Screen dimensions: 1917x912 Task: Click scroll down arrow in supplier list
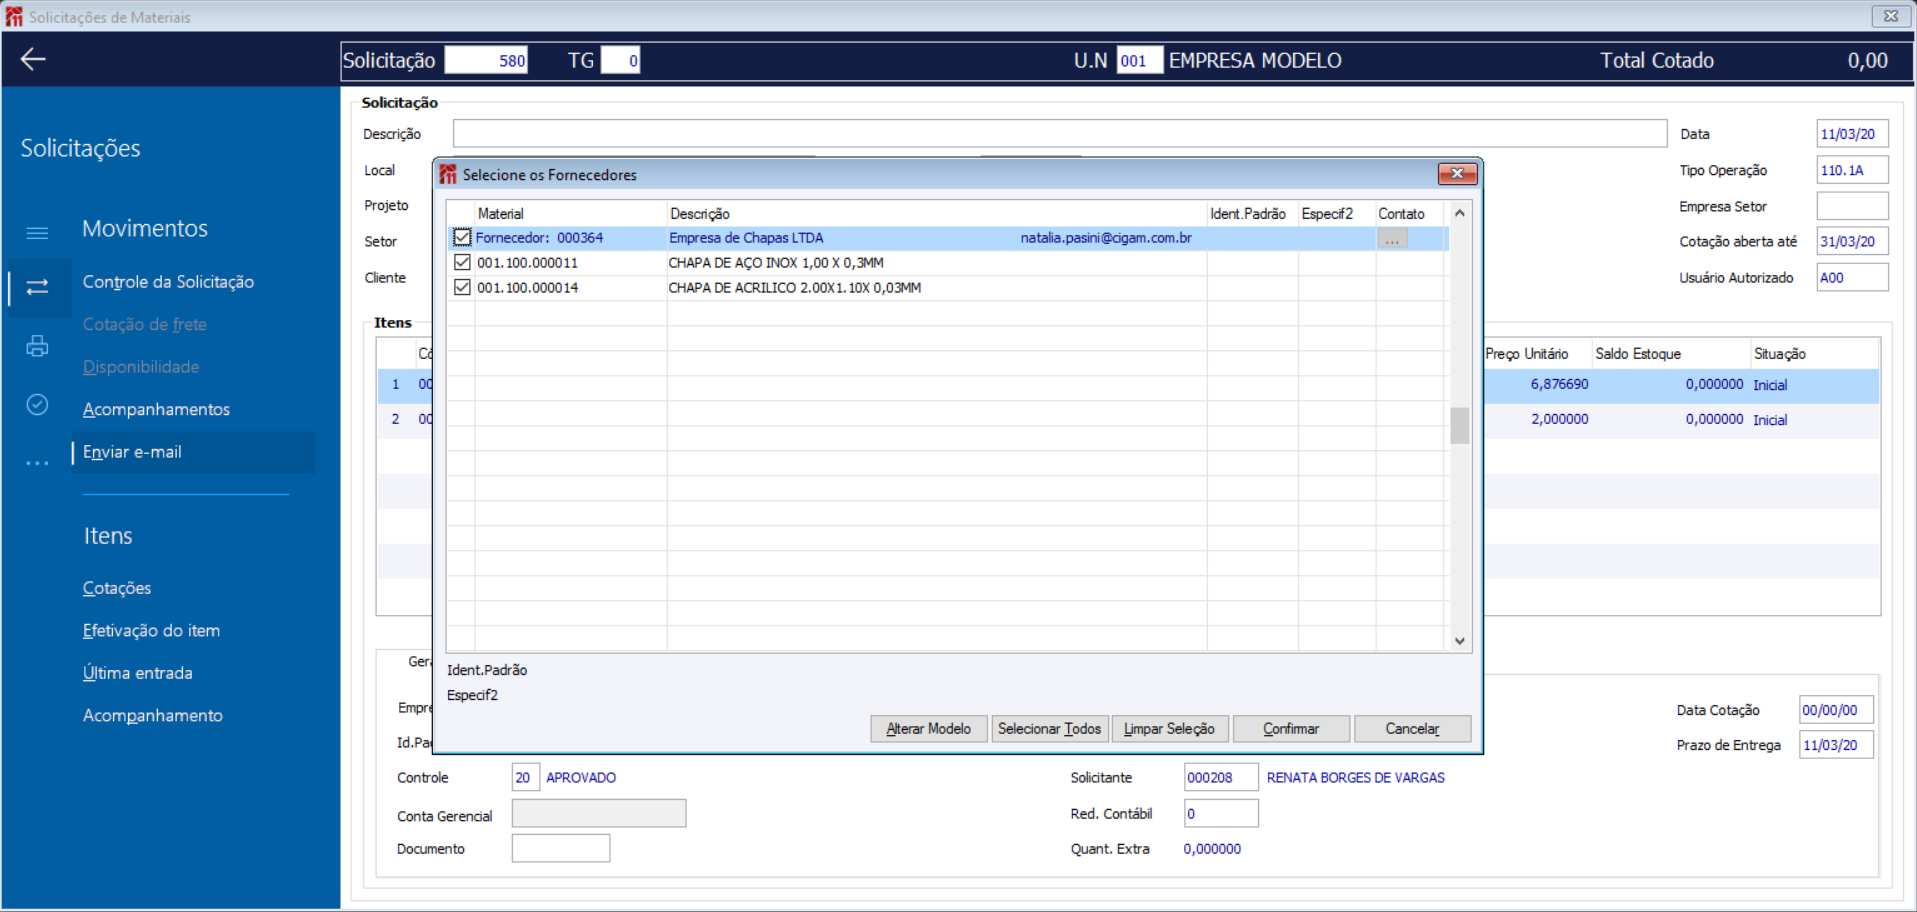click(1460, 641)
